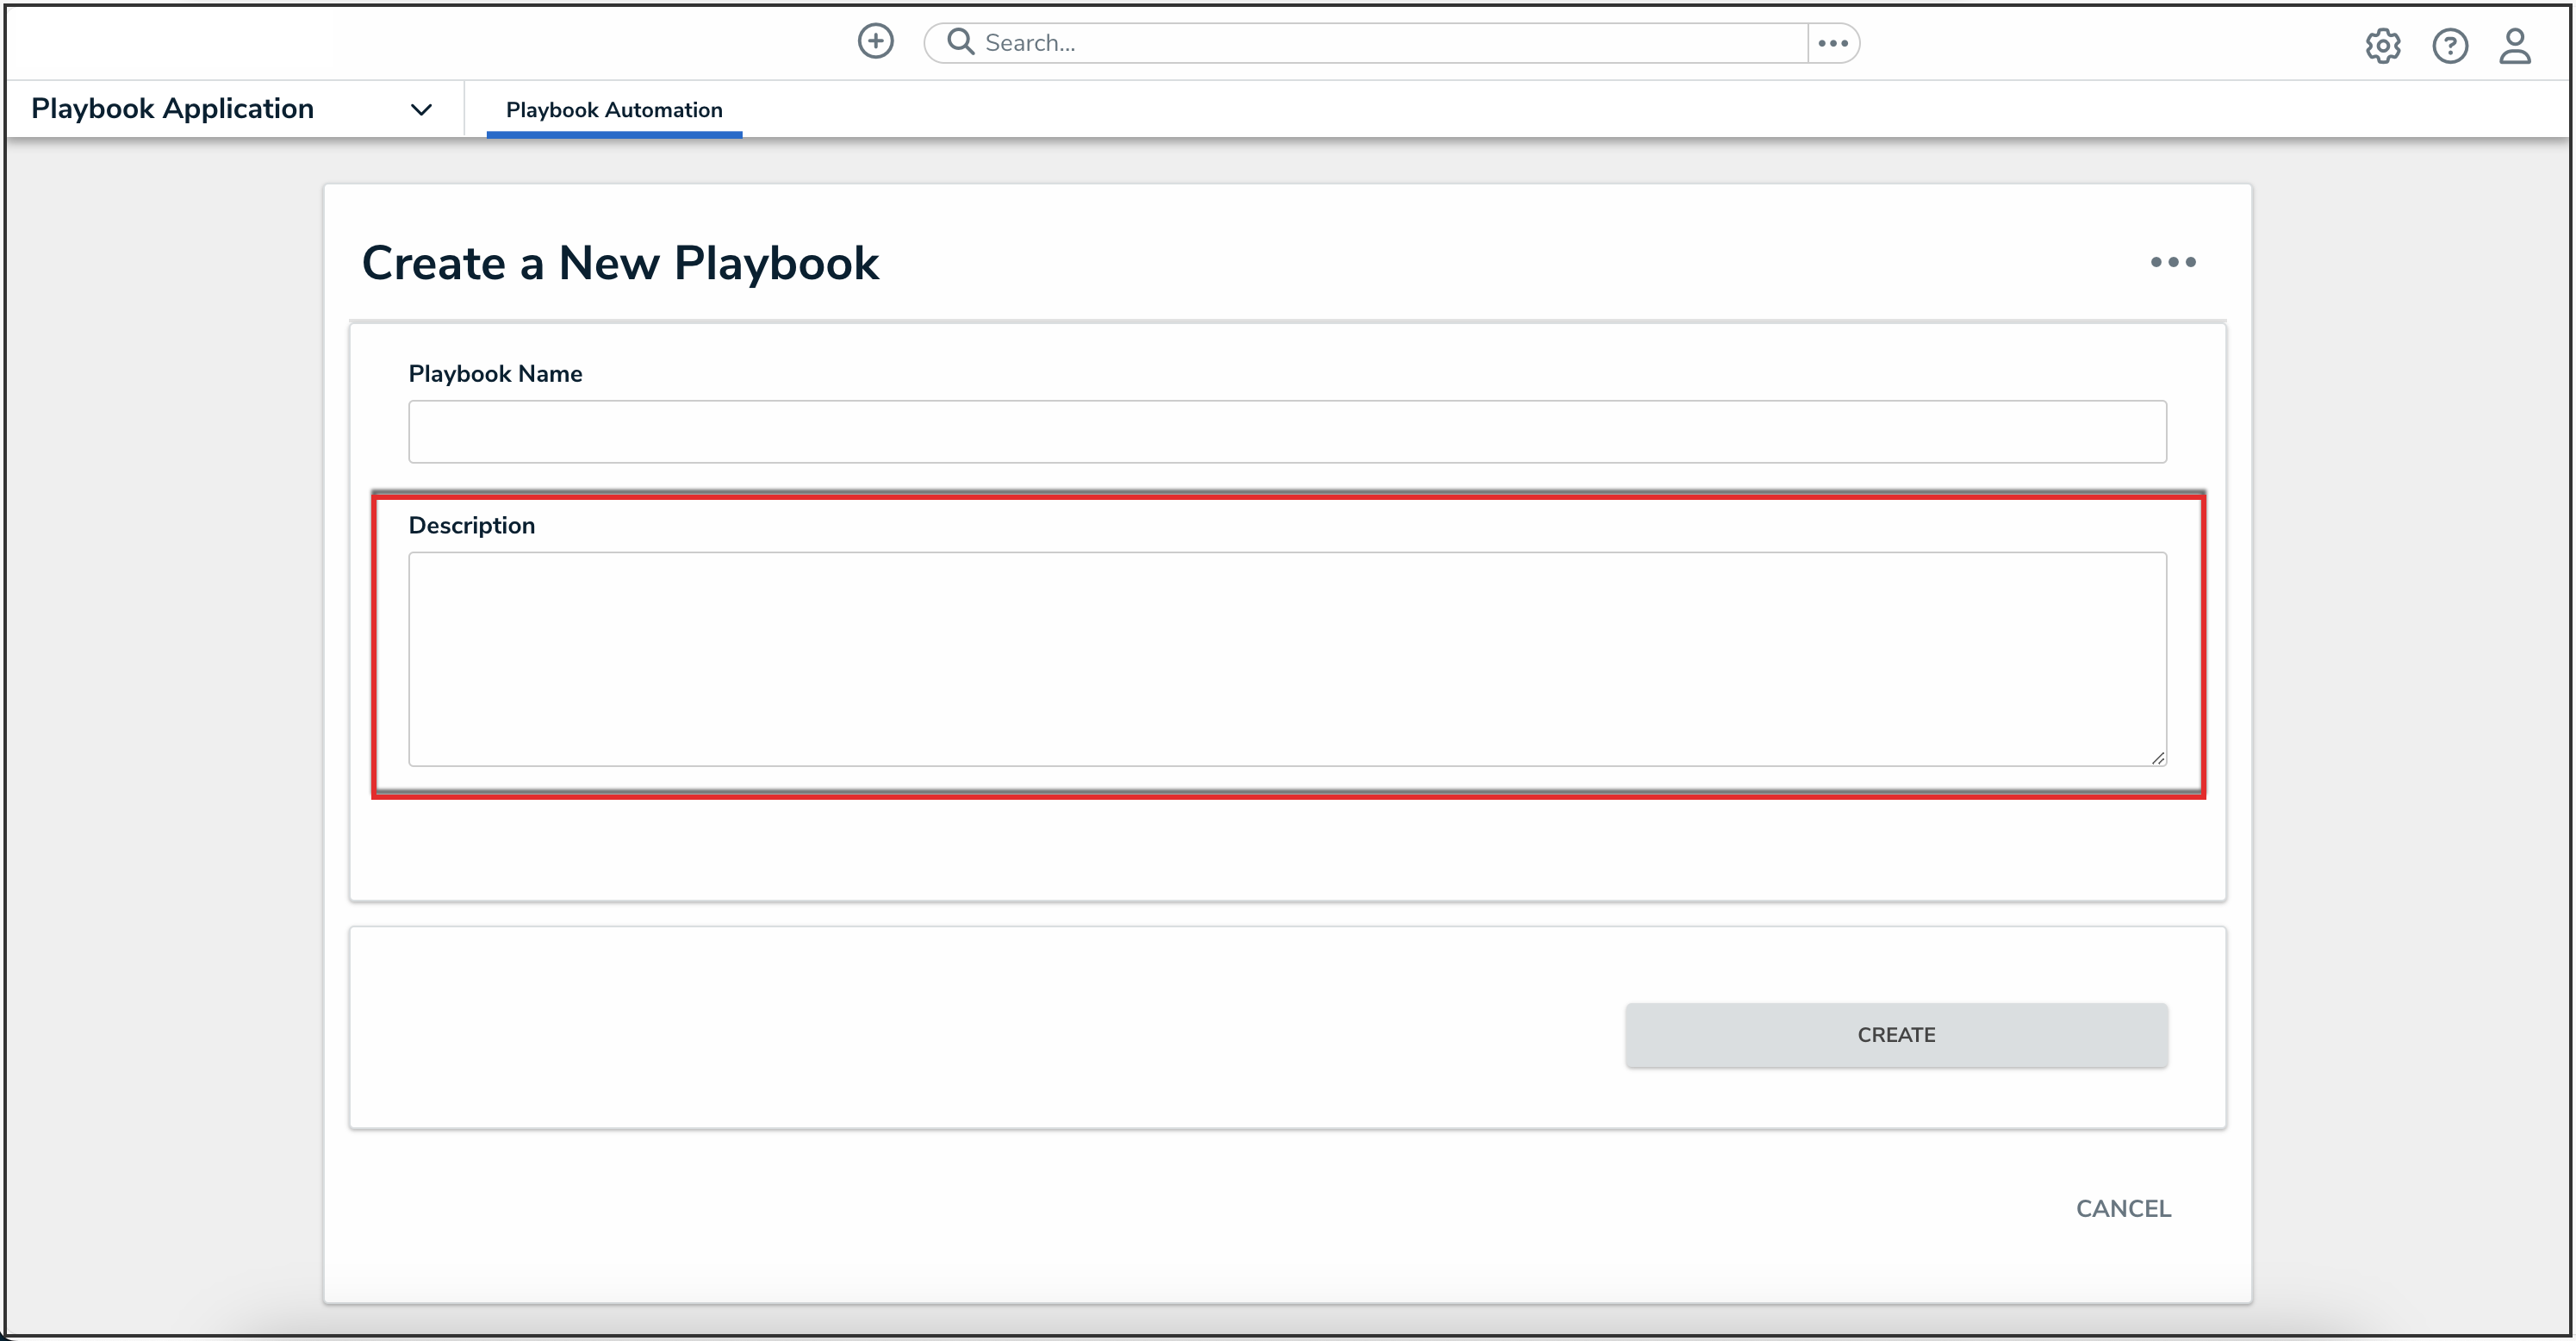This screenshot has height=1341, width=2576.
Task: Click the Playbook Name label
Action: (495, 373)
